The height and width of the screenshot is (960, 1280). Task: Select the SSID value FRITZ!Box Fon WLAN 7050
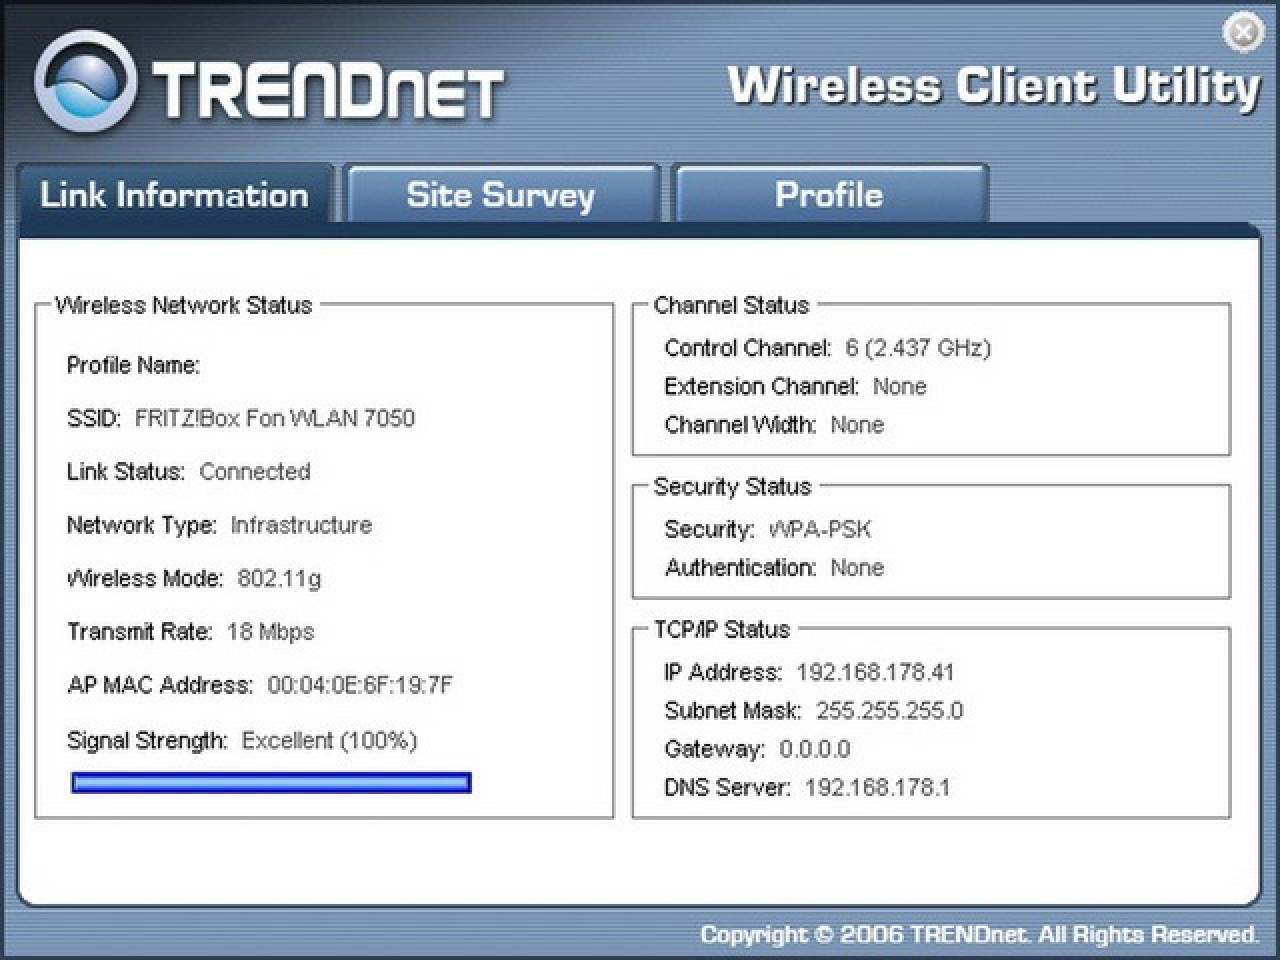pos(275,418)
